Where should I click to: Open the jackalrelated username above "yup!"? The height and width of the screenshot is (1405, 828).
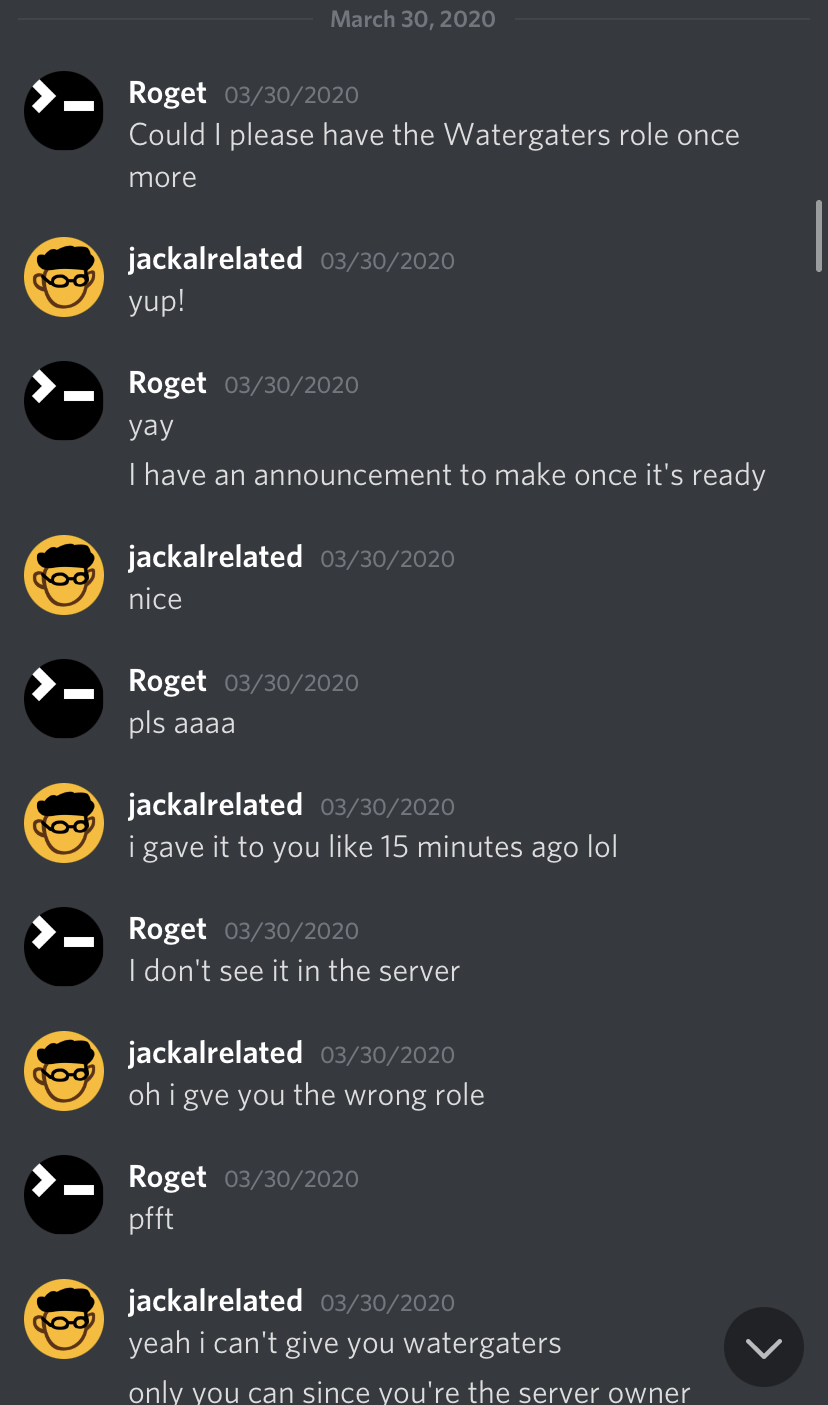point(216,259)
